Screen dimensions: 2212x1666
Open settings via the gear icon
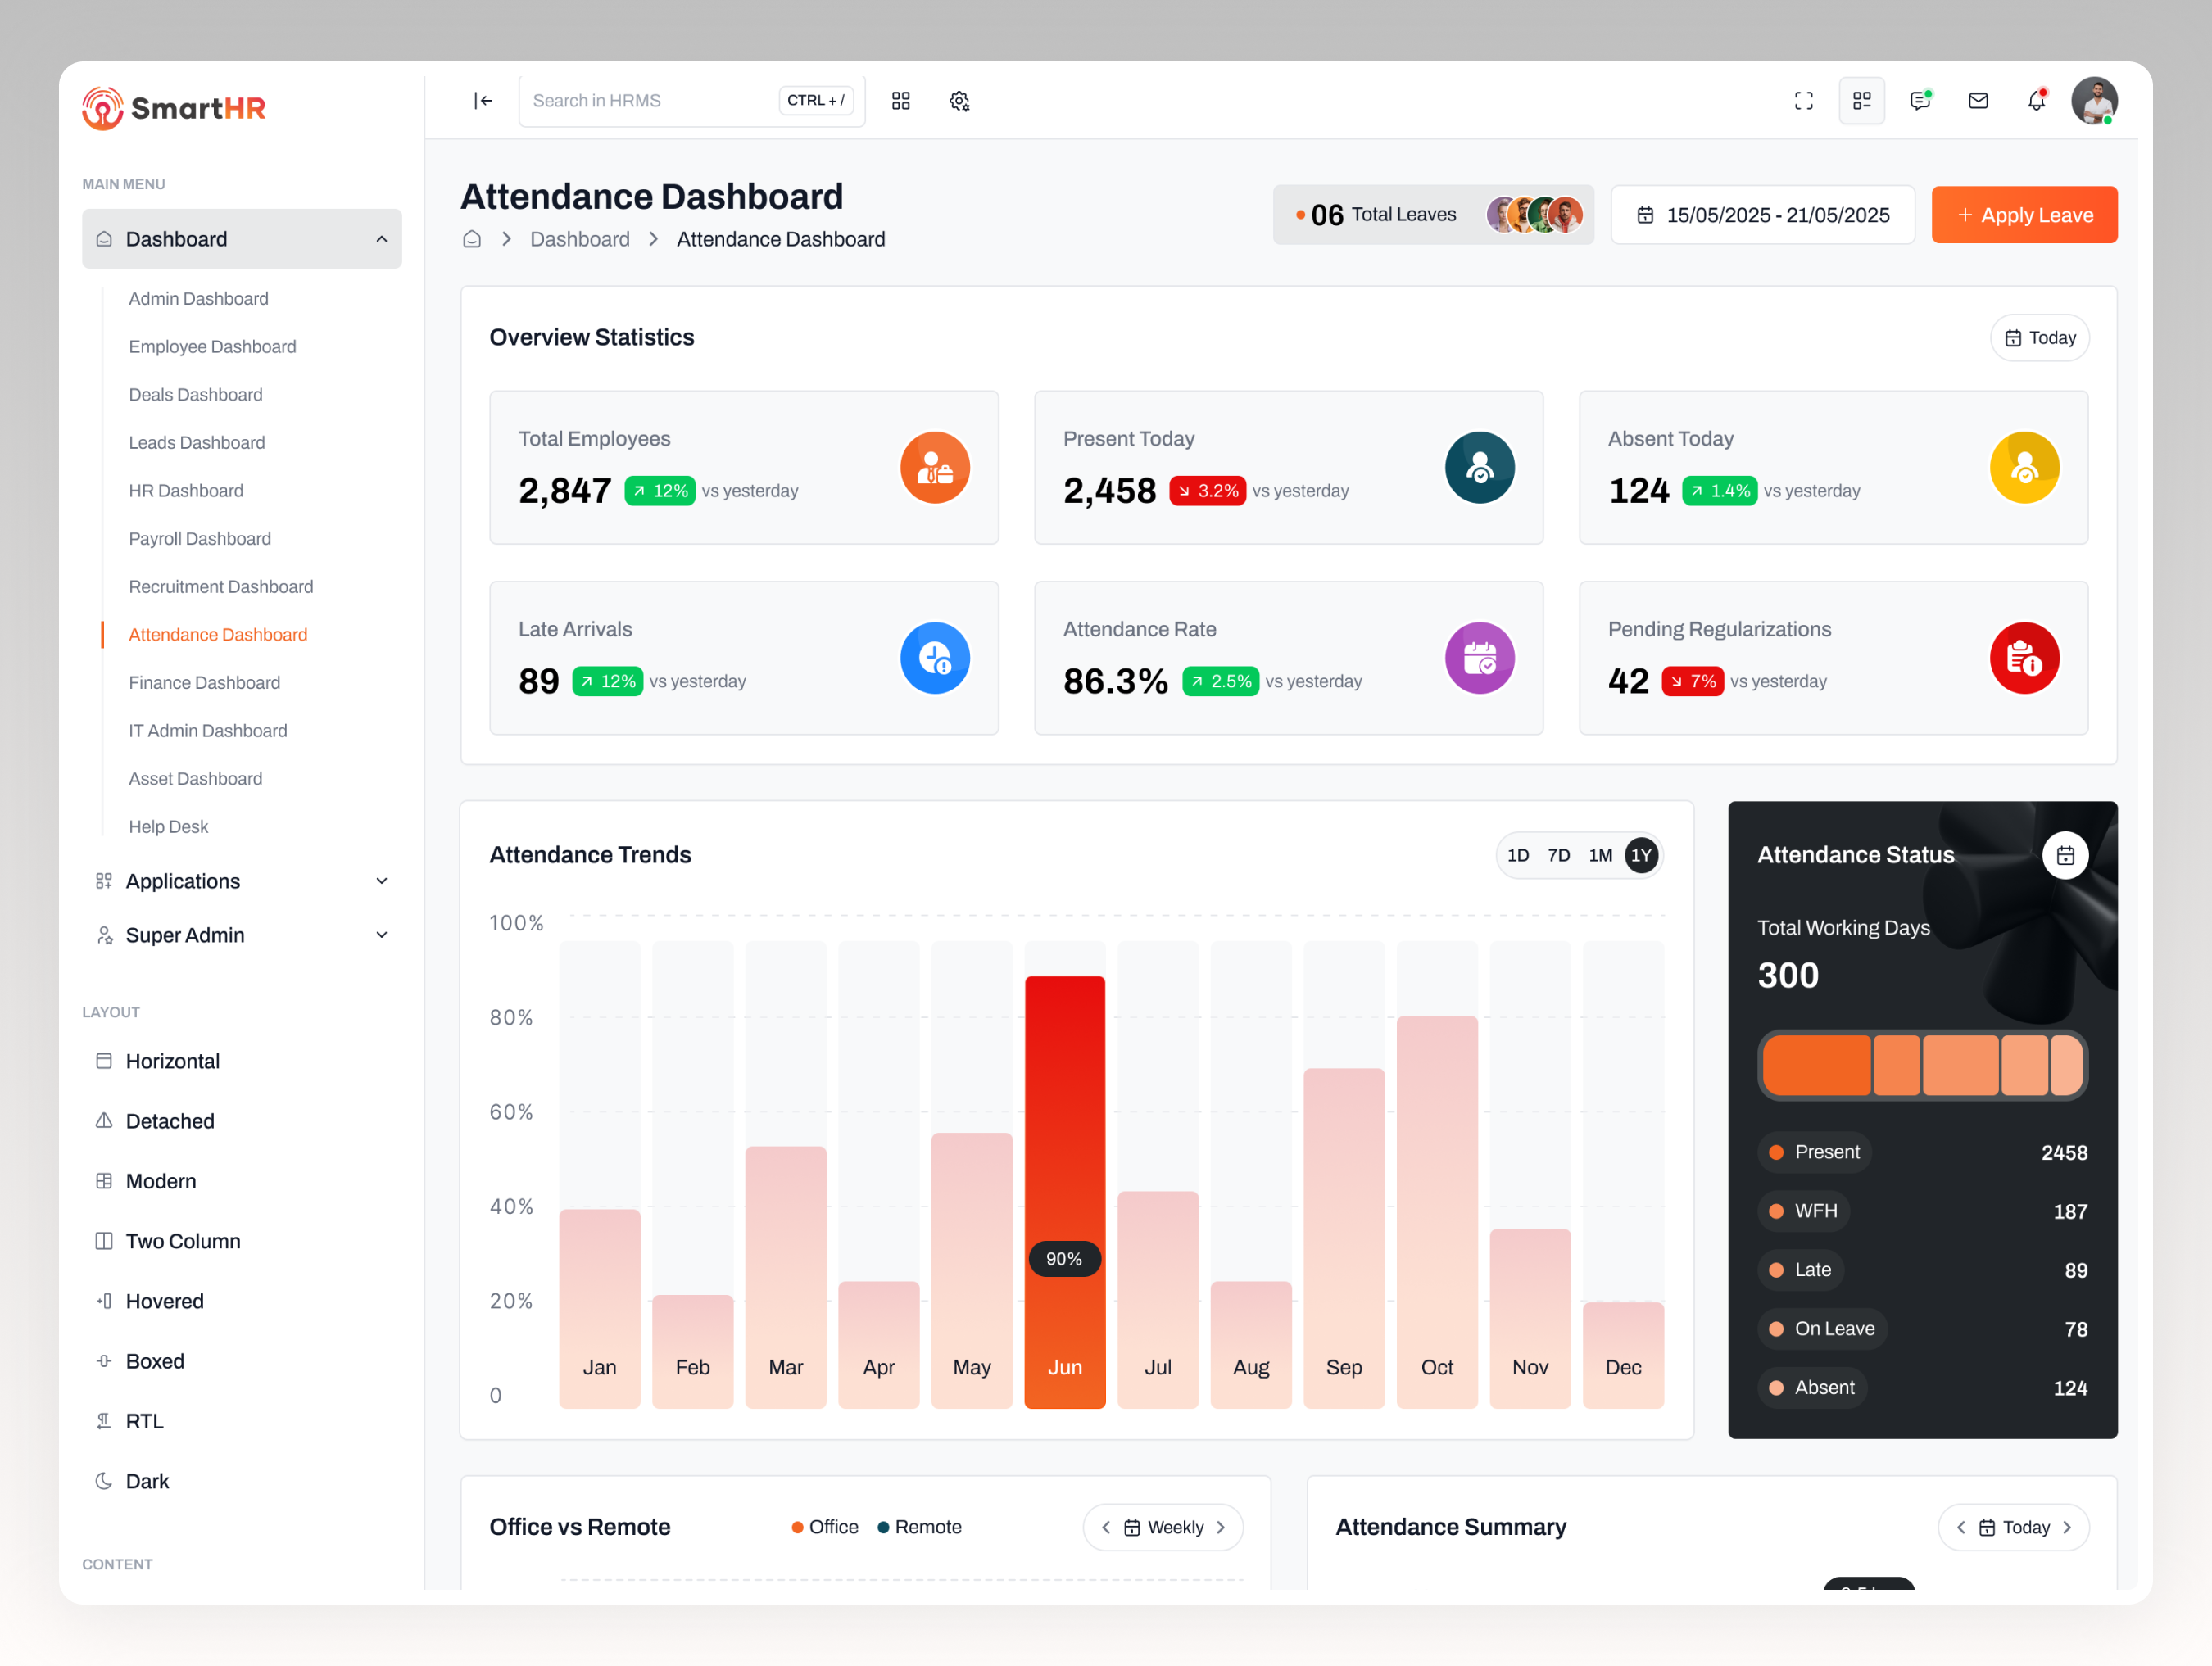[x=958, y=100]
